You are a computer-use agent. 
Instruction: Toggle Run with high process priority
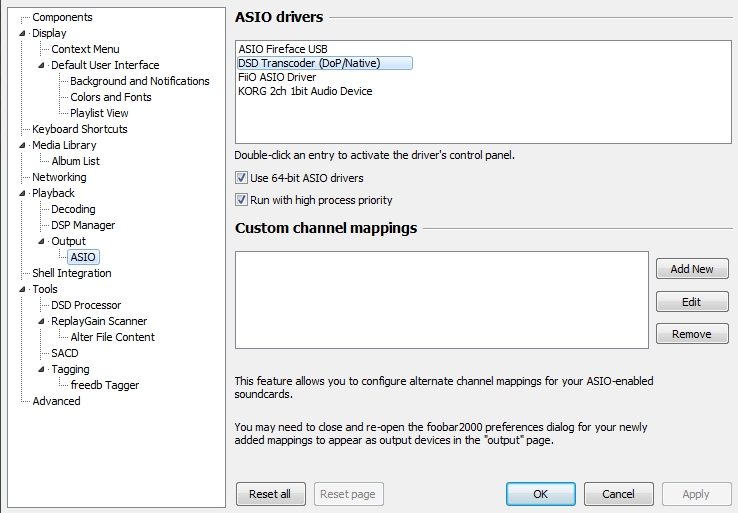click(x=241, y=200)
